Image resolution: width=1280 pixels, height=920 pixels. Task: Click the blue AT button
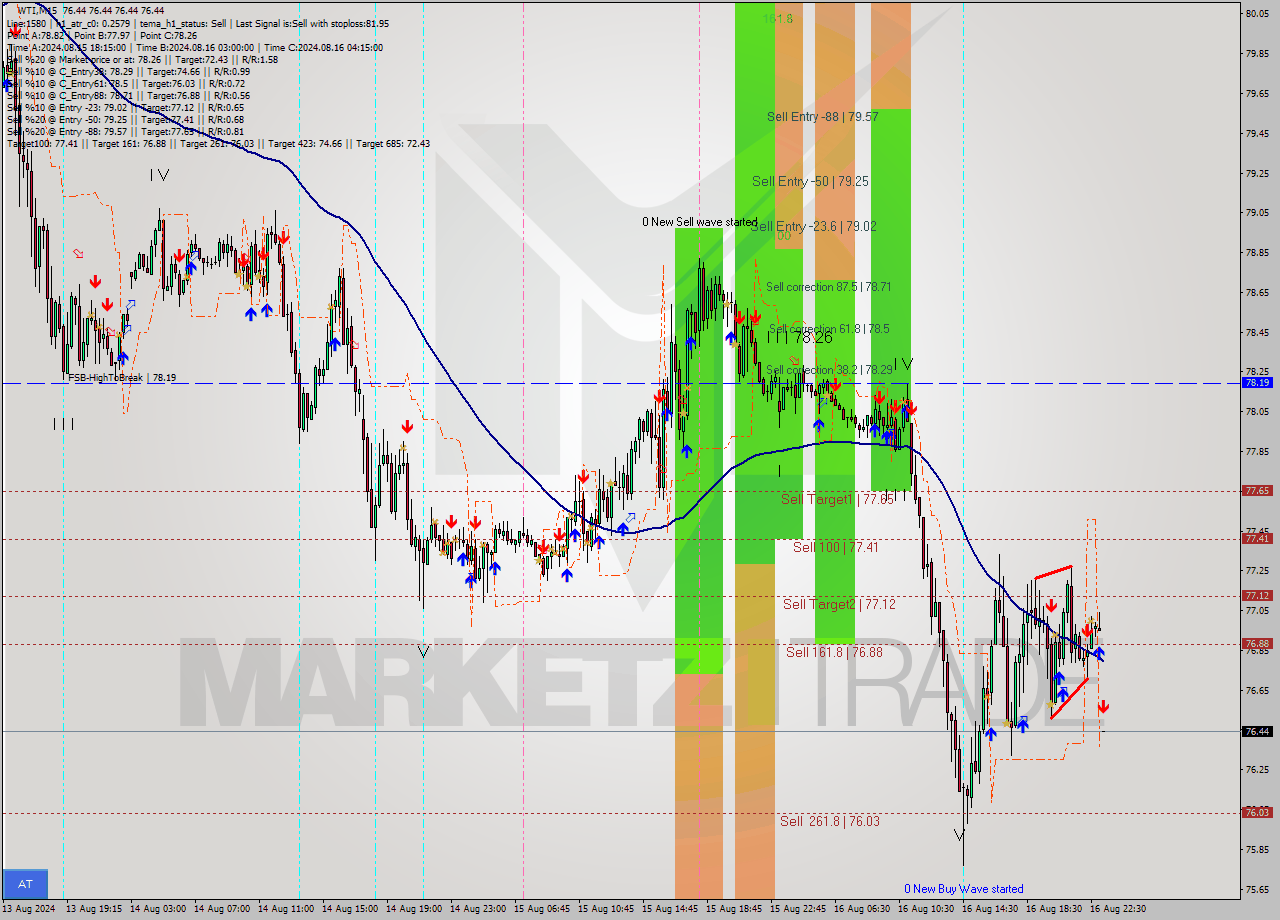click(x=25, y=884)
